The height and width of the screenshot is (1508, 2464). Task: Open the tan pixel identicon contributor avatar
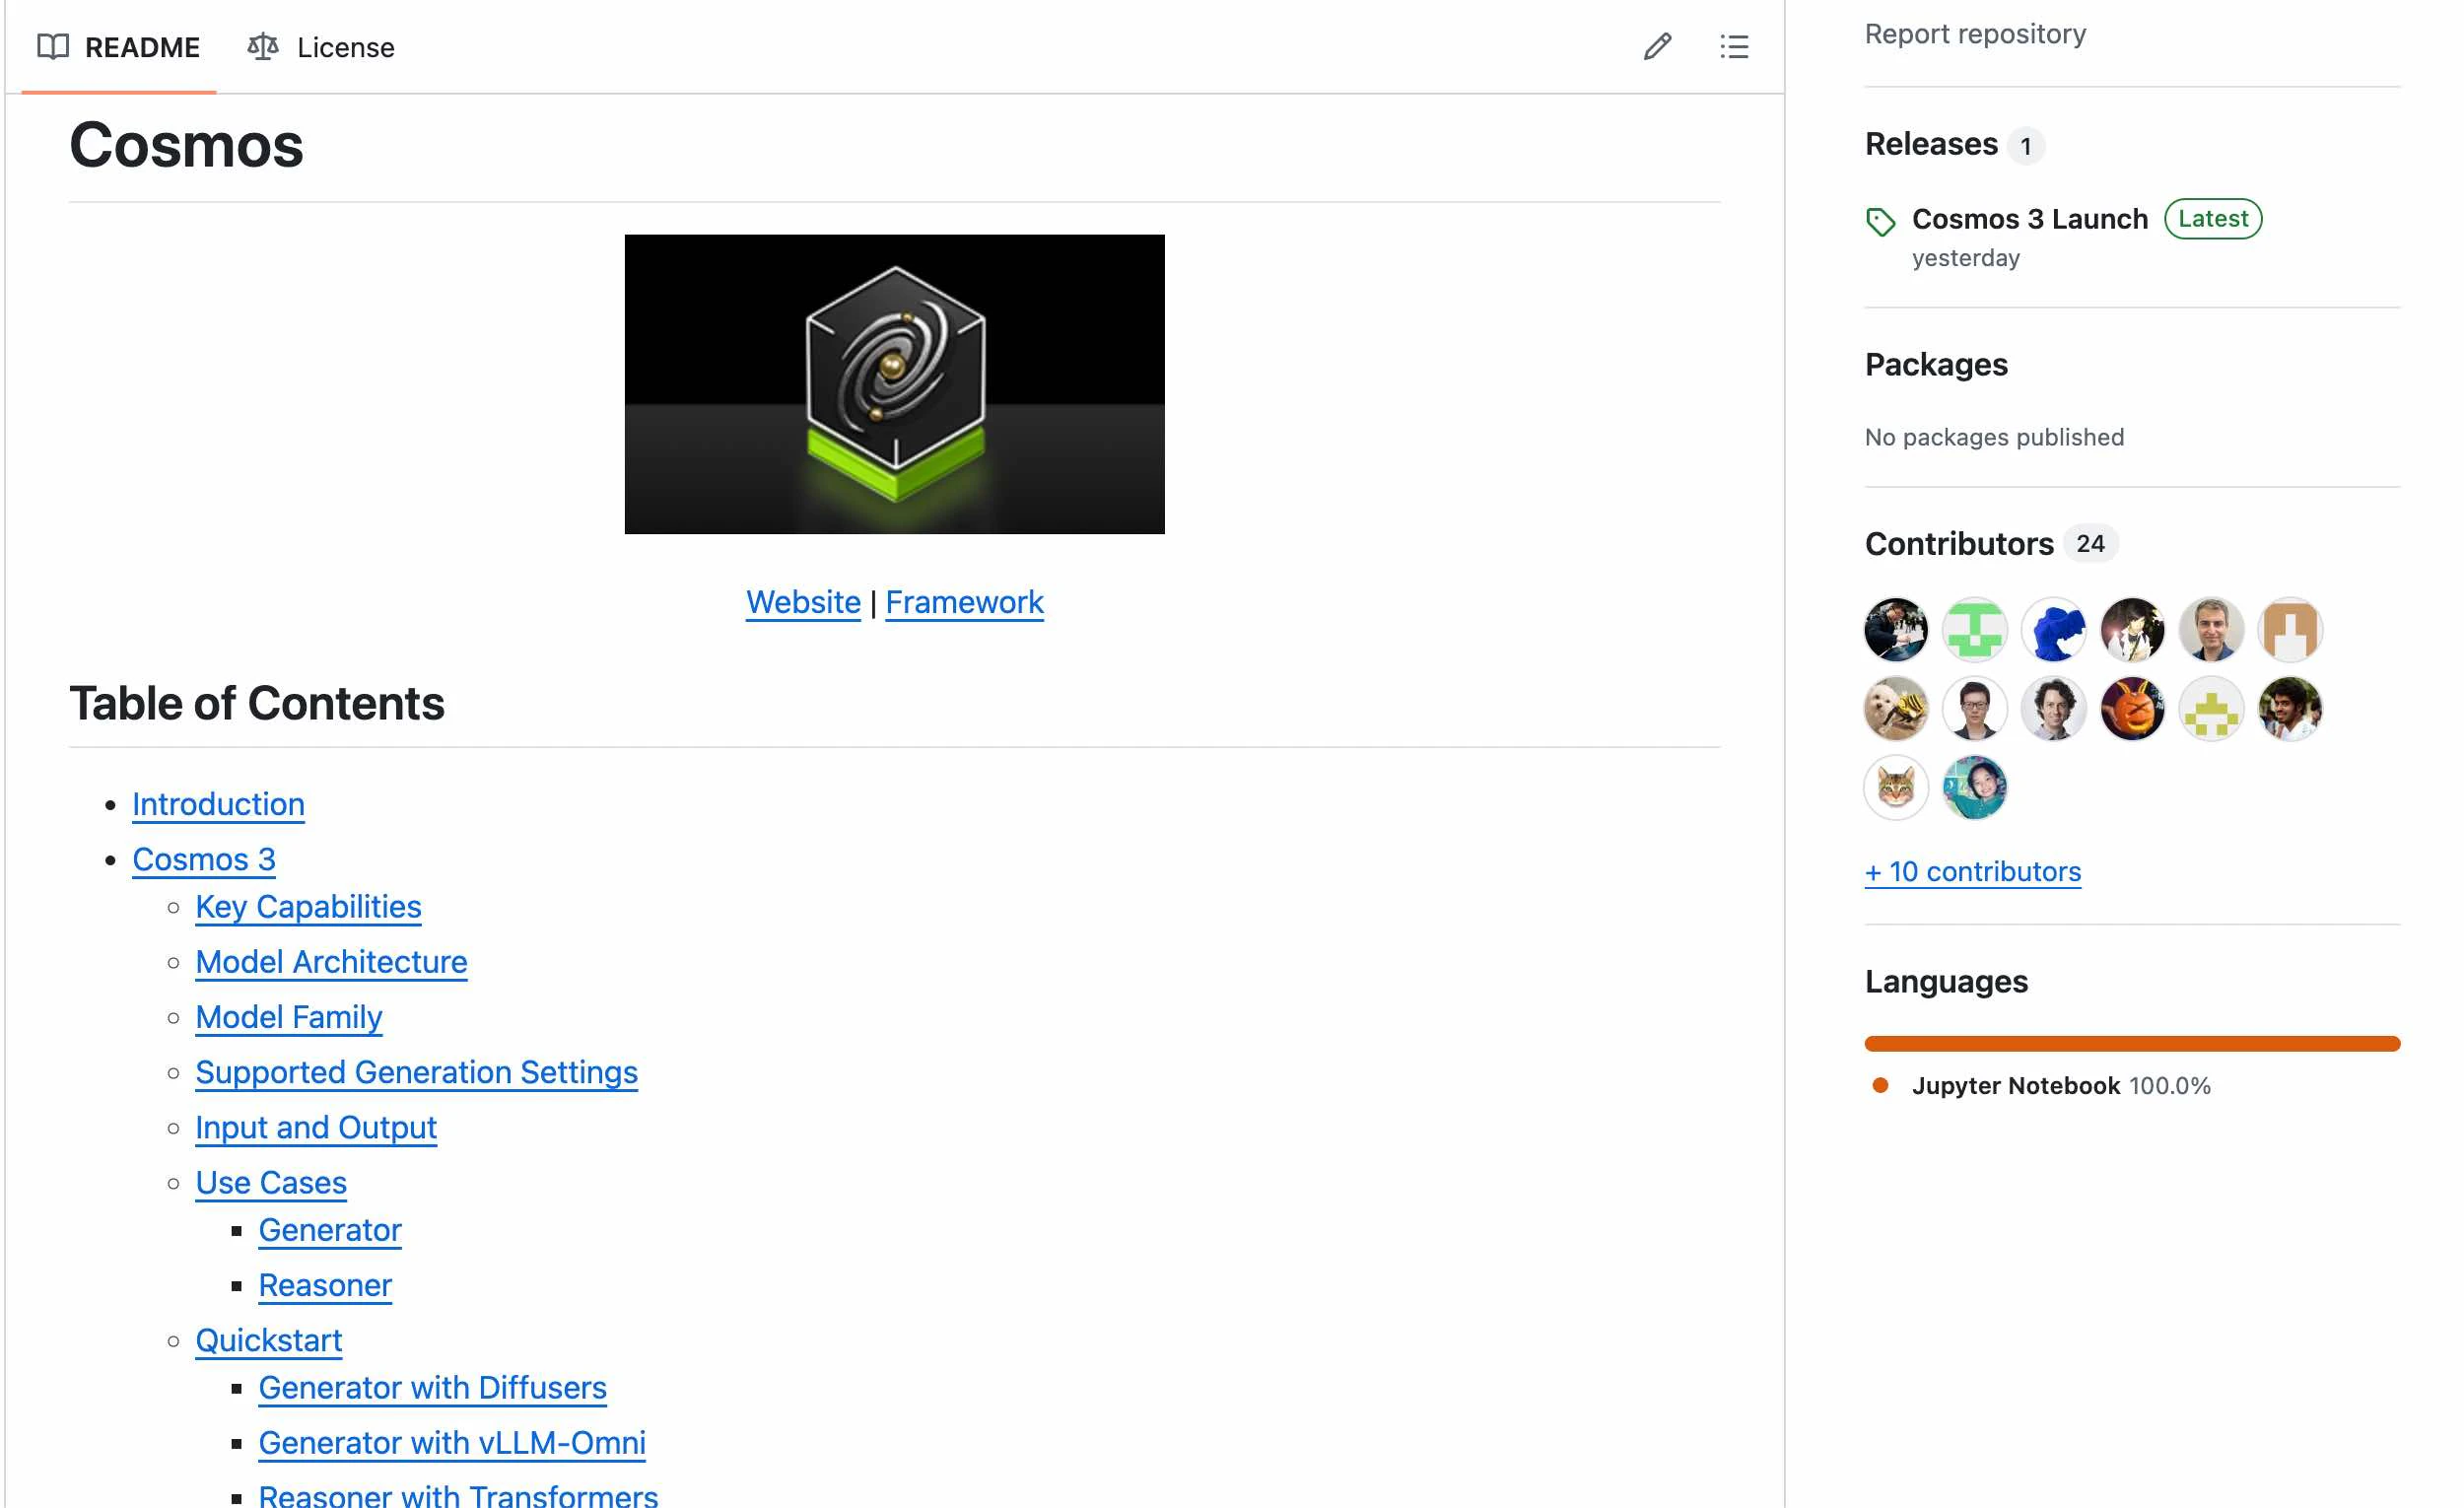pos(2290,630)
